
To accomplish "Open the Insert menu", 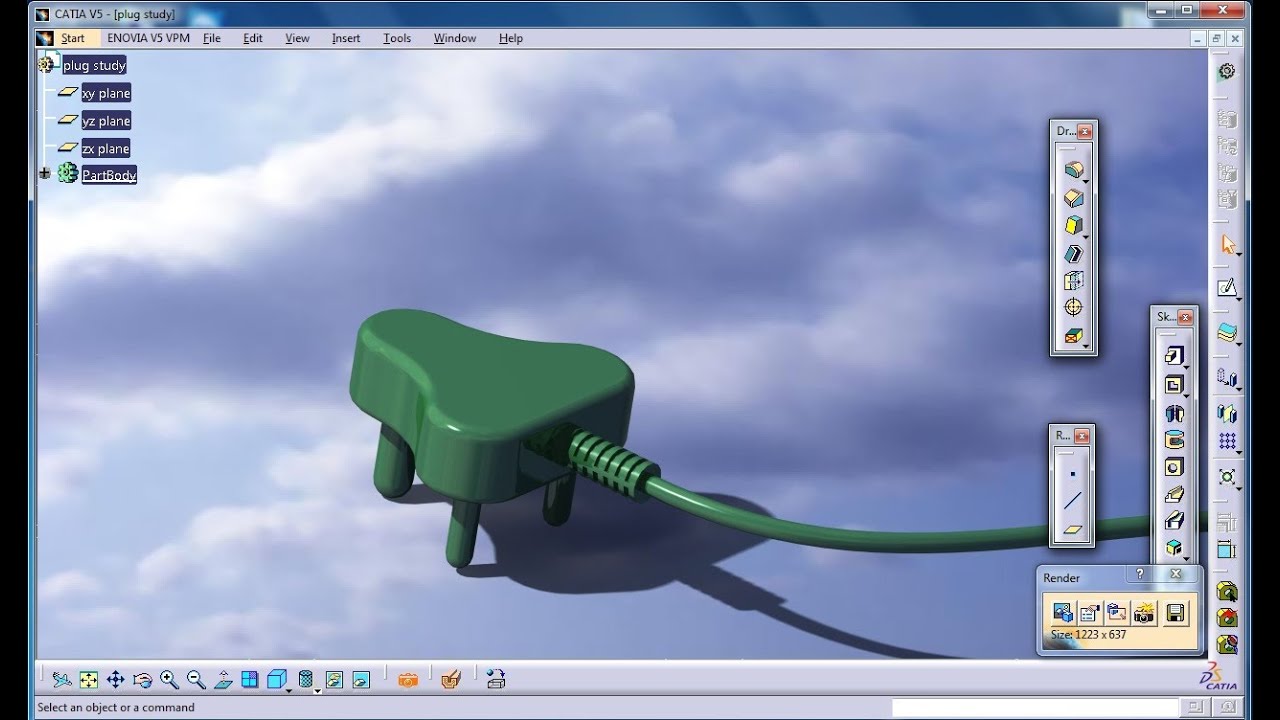I will 346,38.
